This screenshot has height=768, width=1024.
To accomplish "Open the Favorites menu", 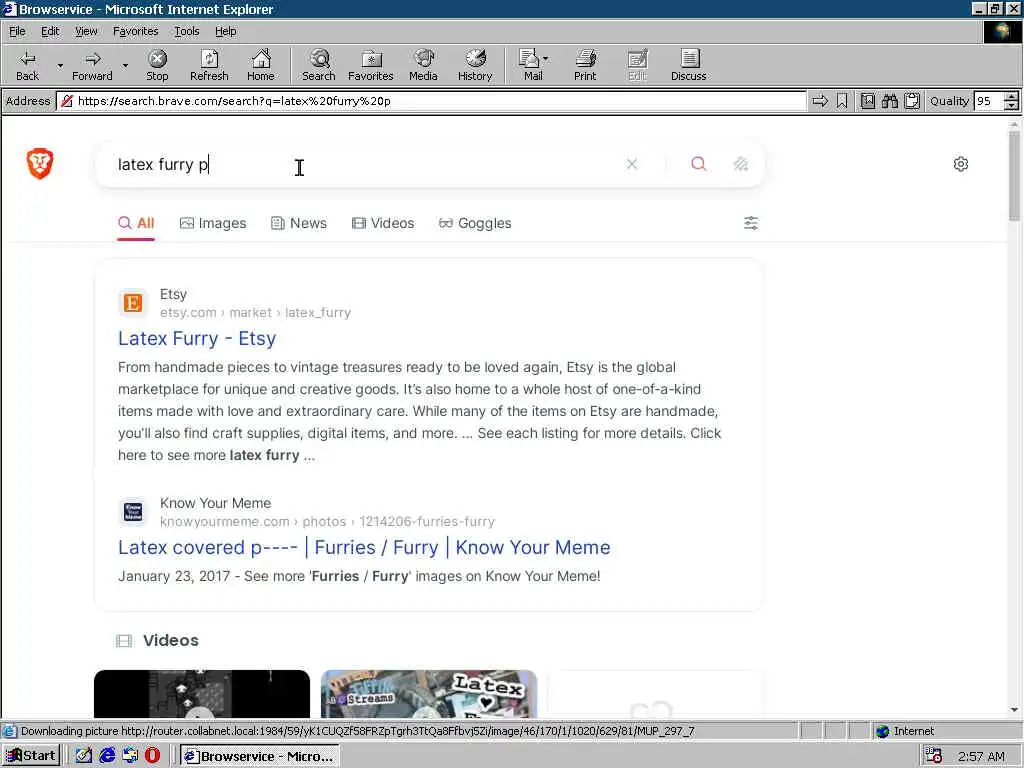I will tap(135, 31).
